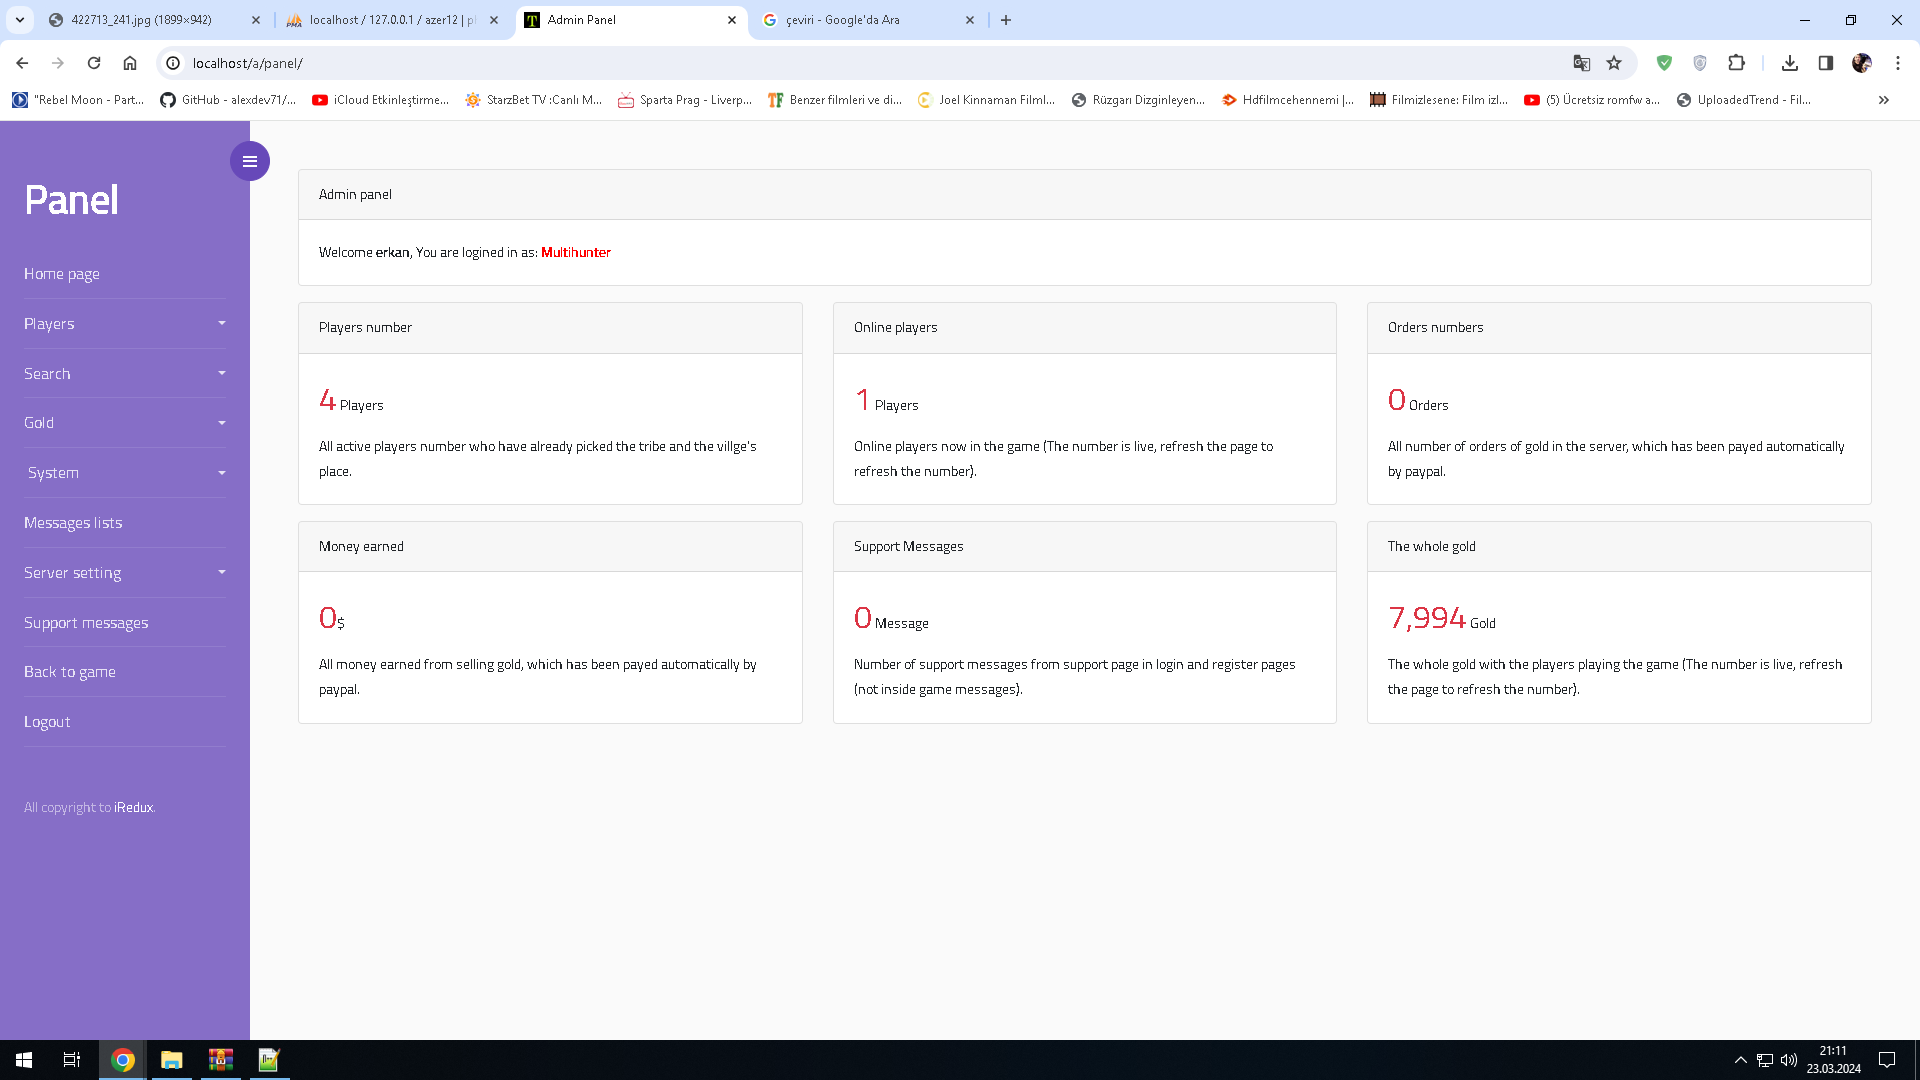Expand the System dropdown menu
The image size is (1920, 1080).
click(125, 472)
